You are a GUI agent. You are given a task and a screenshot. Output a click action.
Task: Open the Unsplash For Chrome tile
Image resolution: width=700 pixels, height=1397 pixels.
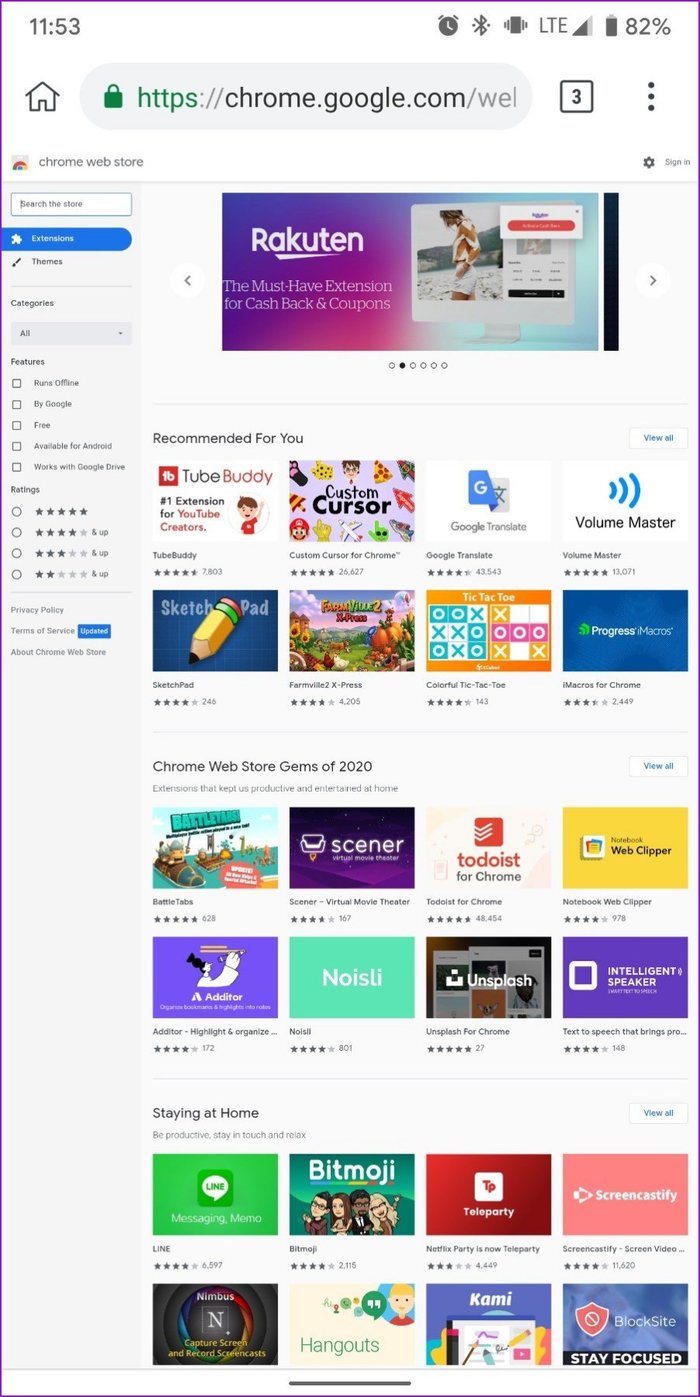pos(488,977)
